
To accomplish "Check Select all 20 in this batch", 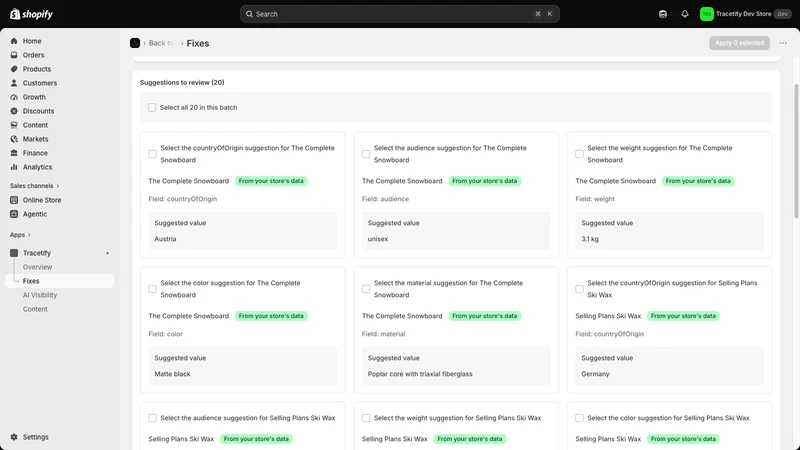I will (152, 108).
